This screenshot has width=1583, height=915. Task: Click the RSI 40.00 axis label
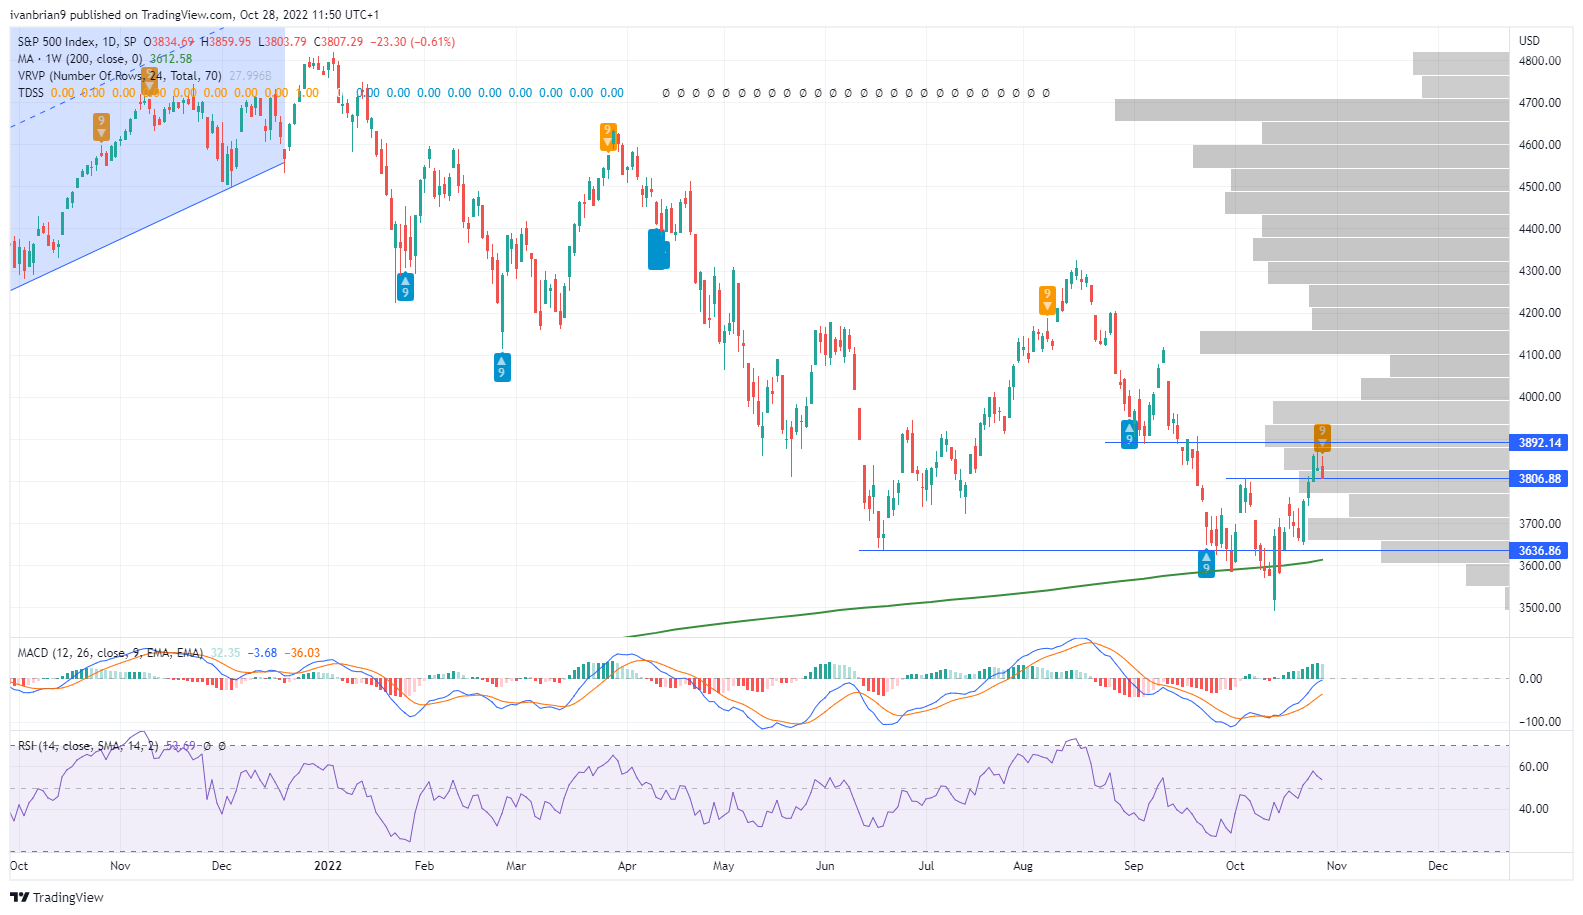coord(1534,809)
